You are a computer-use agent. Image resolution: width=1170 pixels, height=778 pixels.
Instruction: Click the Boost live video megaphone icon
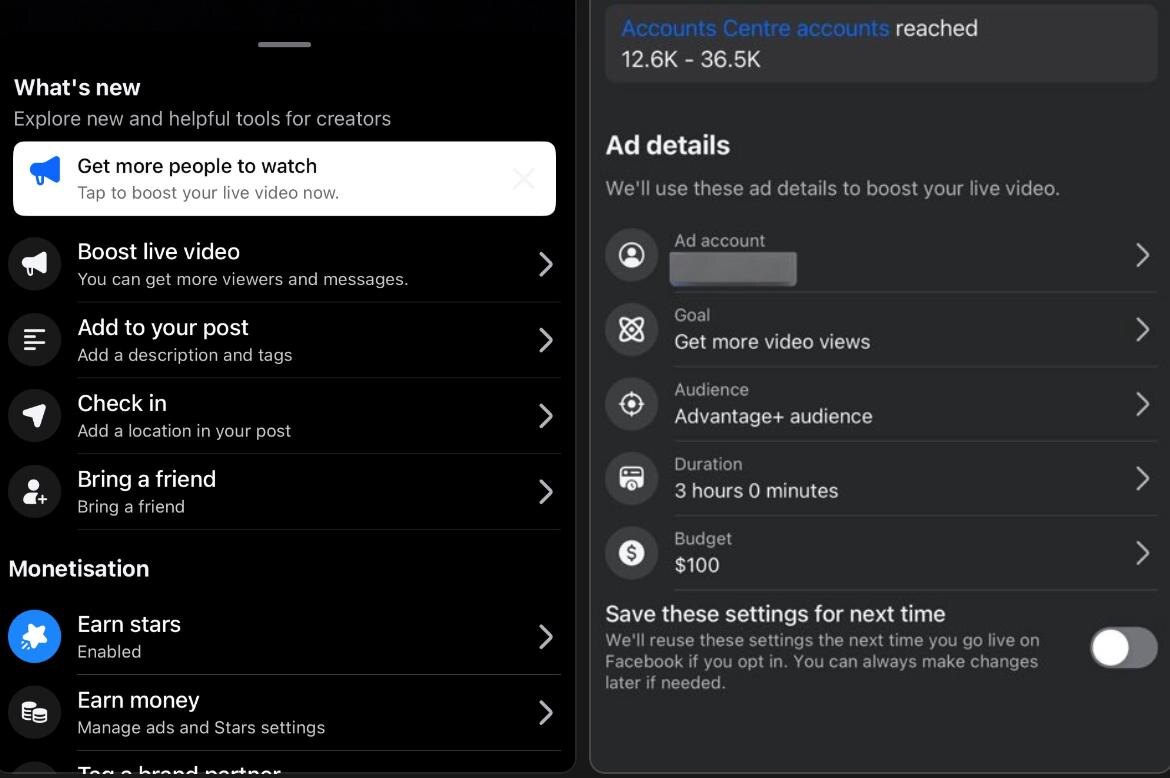pos(34,264)
